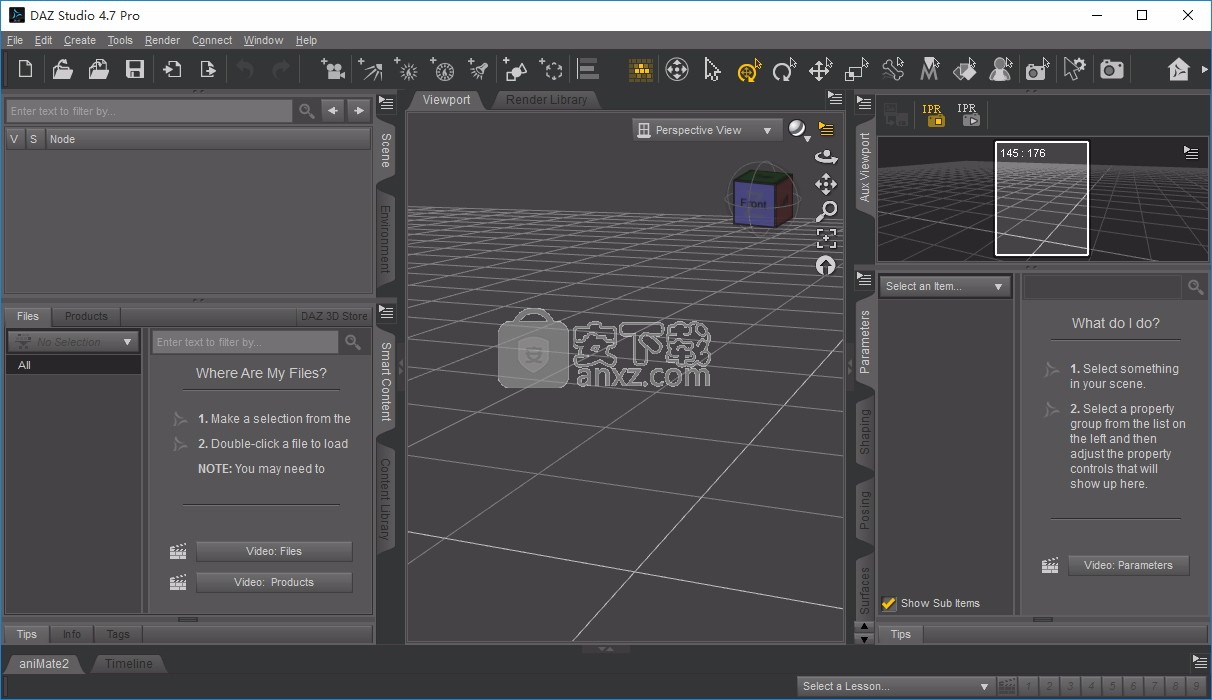This screenshot has width=1212, height=700.
Task: Toggle the brick grid viewport layout button
Action: tap(640, 69)
